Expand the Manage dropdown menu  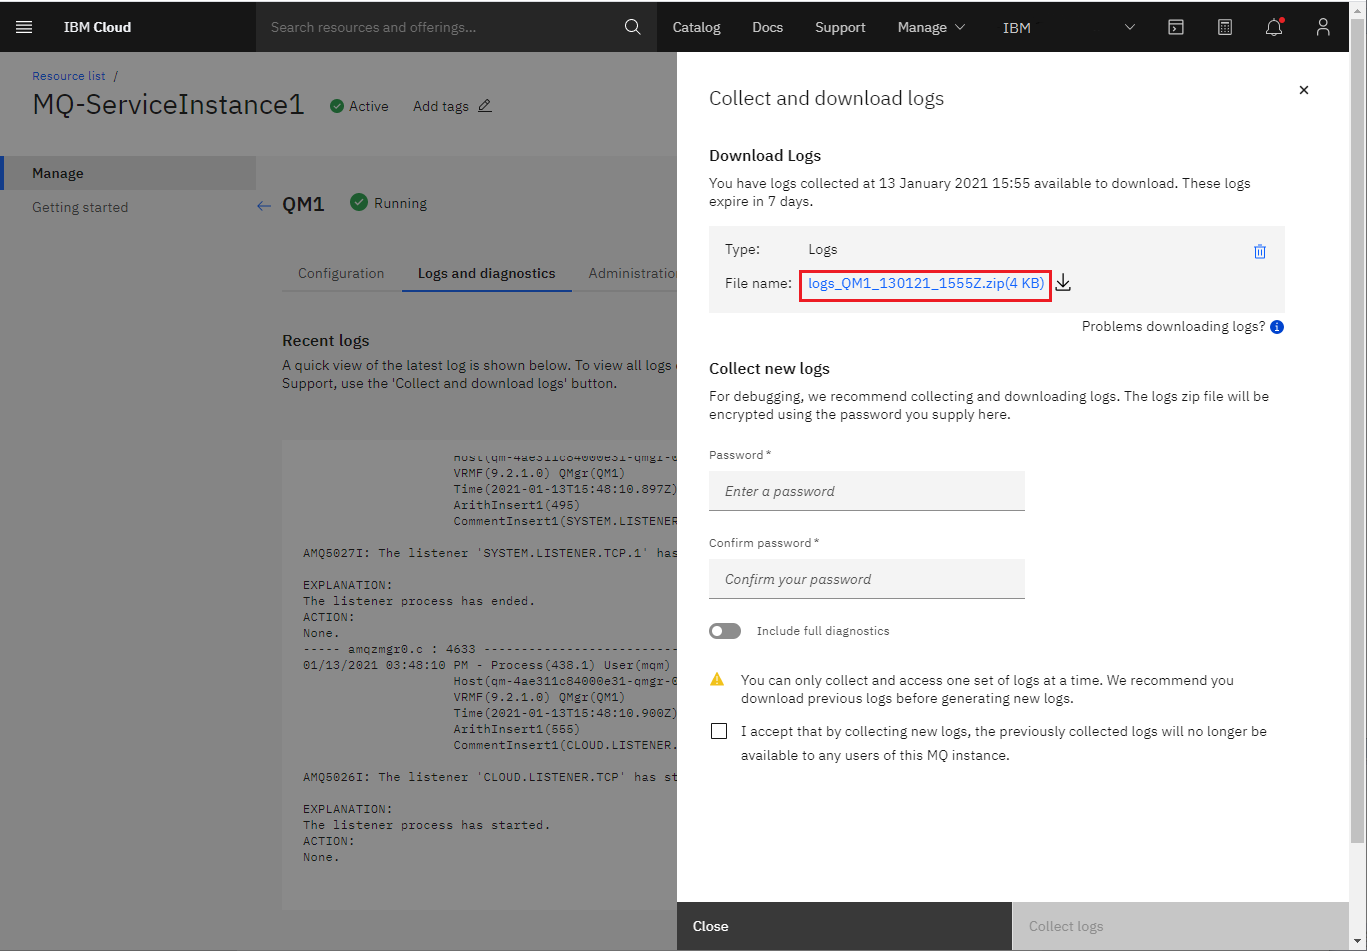pyautogui.click(x=931, y=27)
